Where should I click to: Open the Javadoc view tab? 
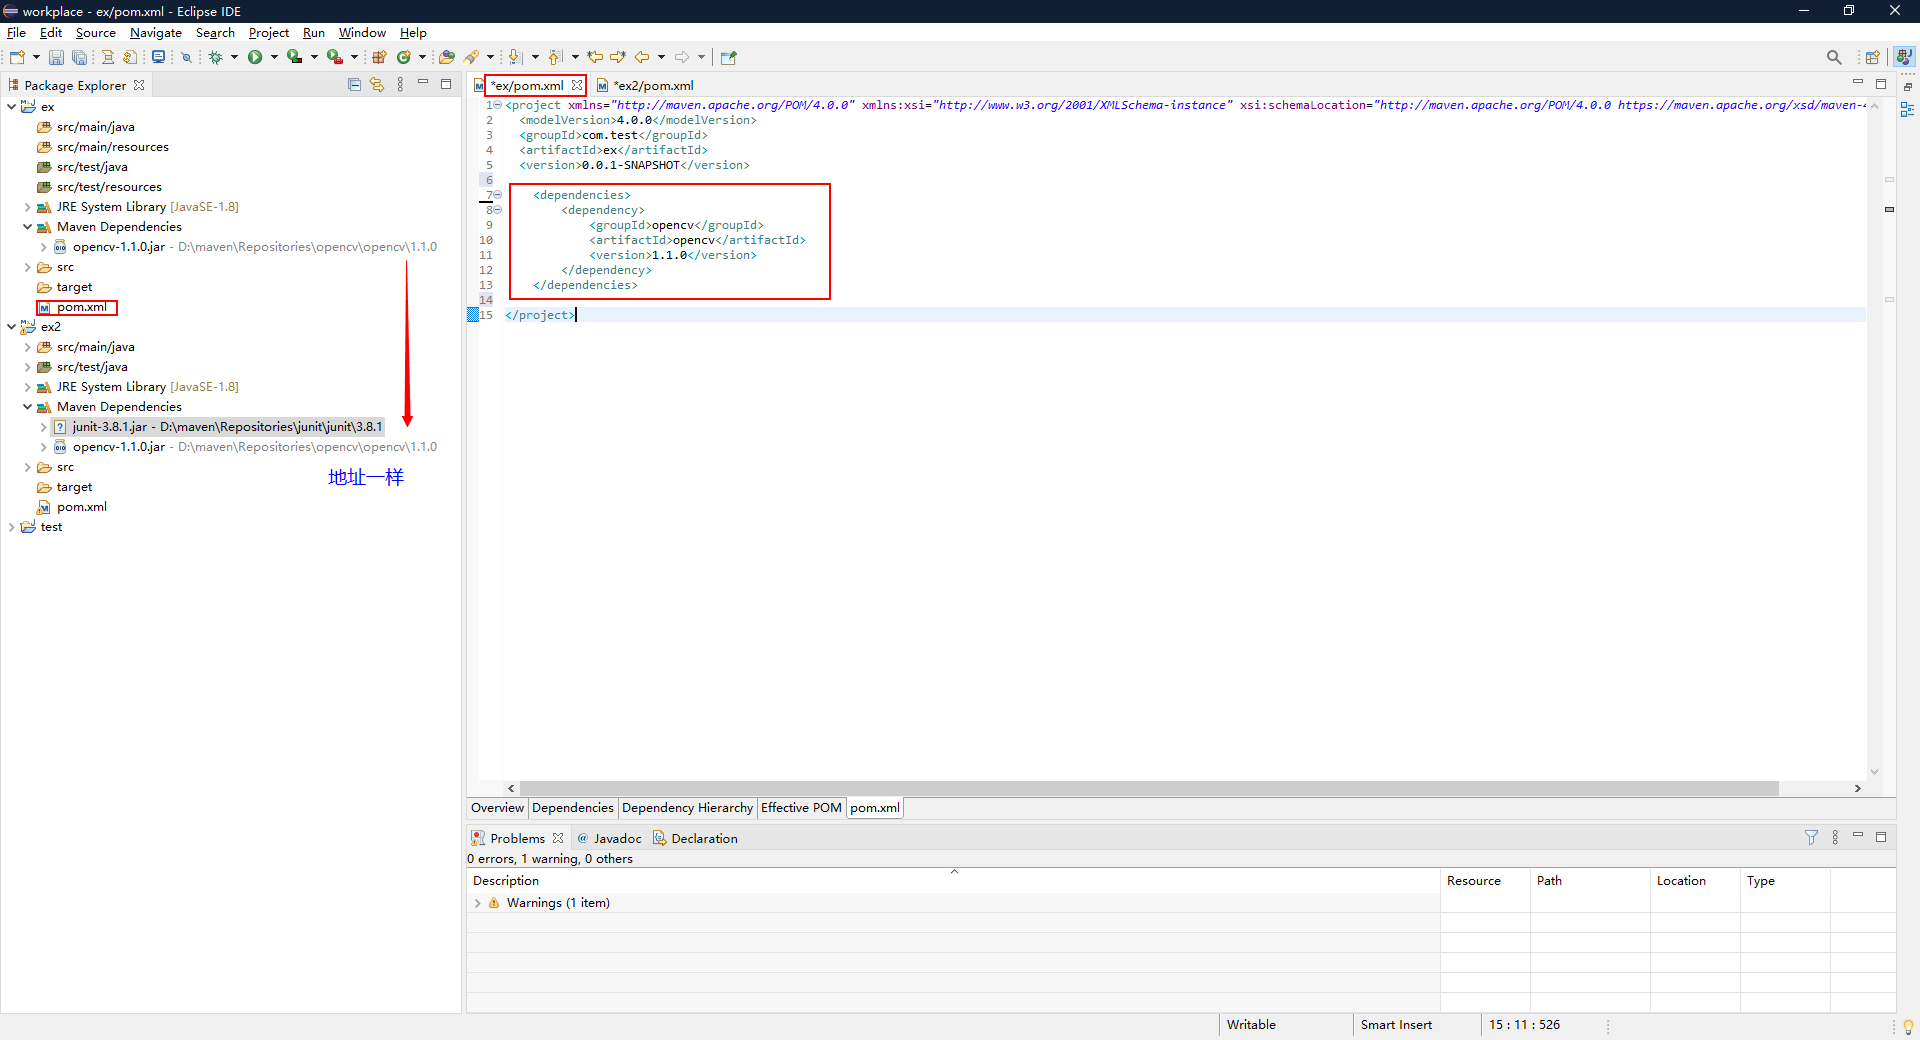[x=608, y=838]
